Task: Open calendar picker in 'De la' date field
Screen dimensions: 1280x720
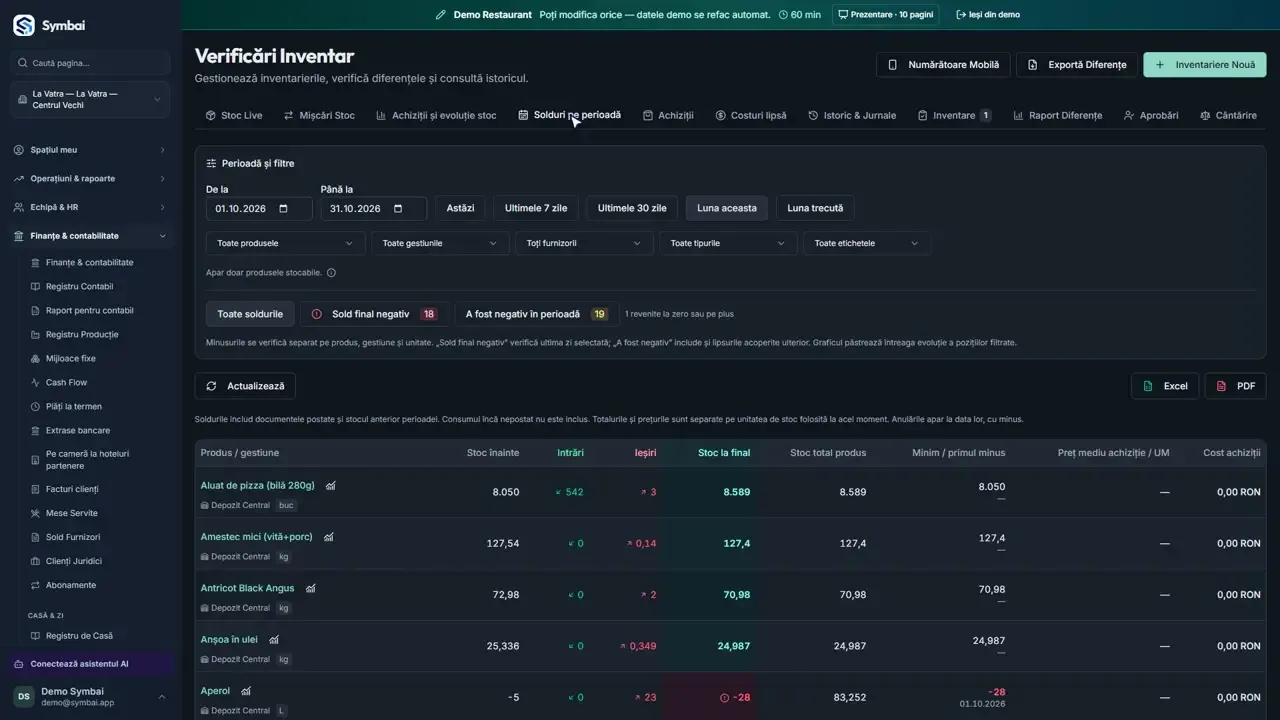Action: pyautogui.click(x=283, y=209)
